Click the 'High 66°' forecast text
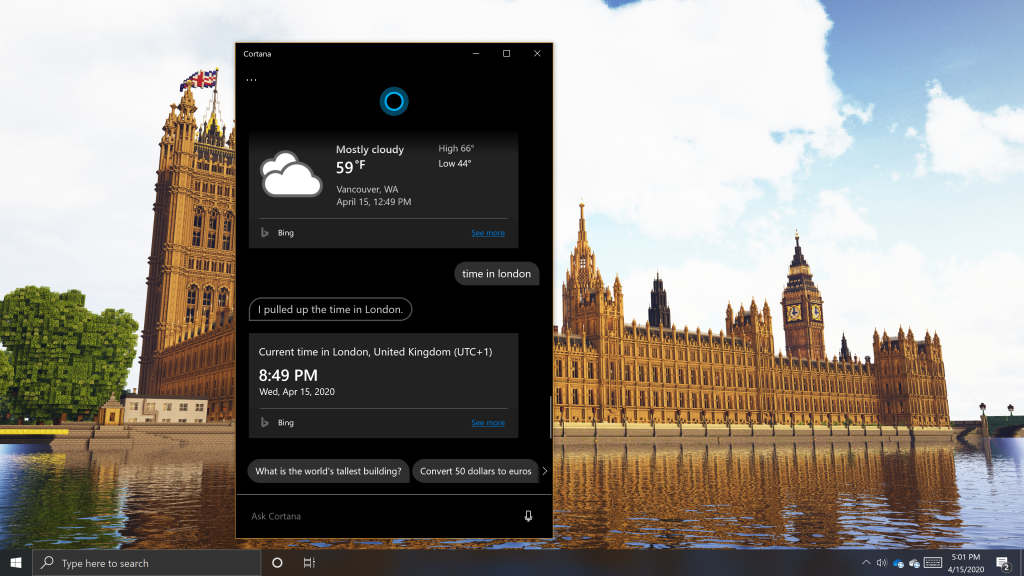 [x=456, y=149]
